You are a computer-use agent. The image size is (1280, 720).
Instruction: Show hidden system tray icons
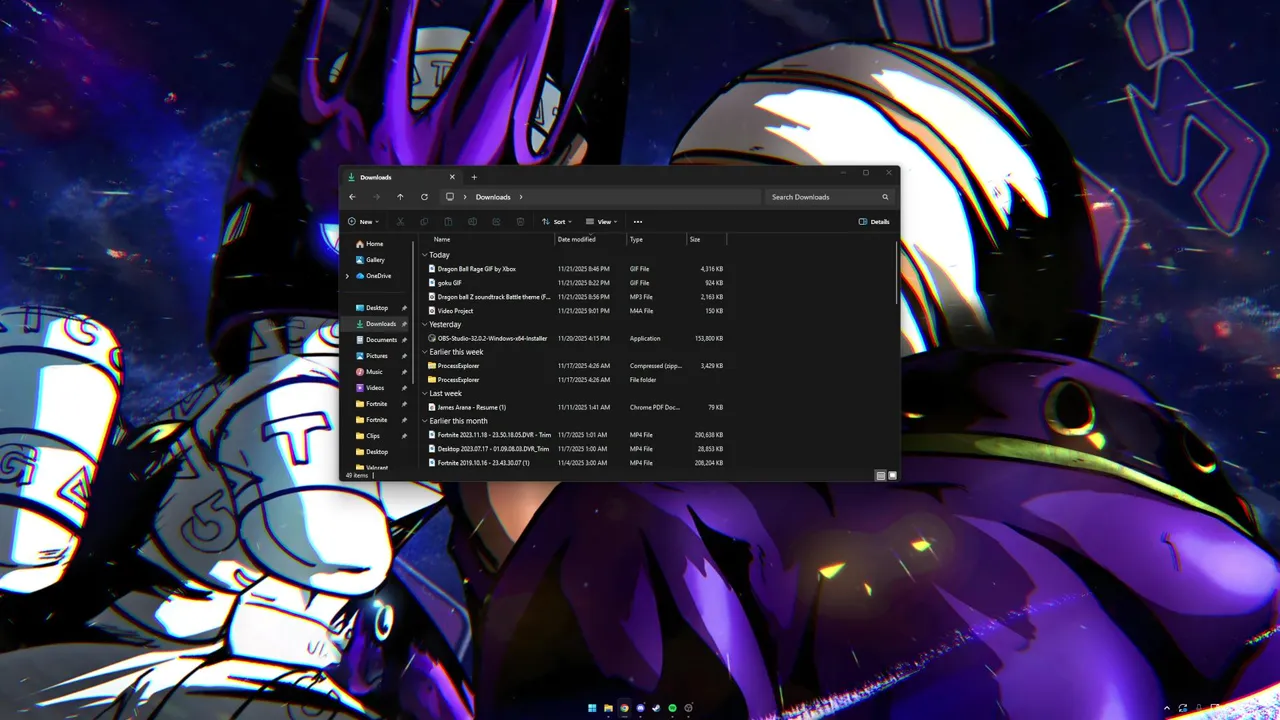[x=1166, y=708]
